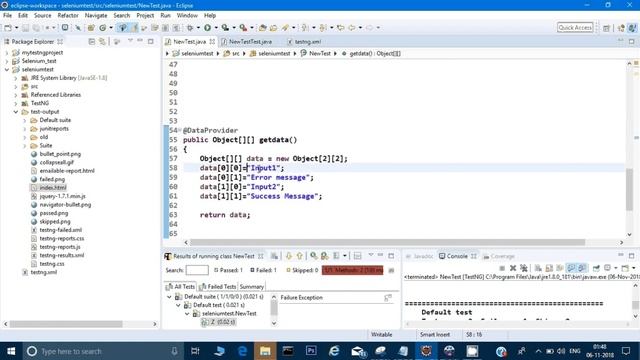Open the Run button dropdown arrow
Screen dimensions: 640x360
point(216,28)
